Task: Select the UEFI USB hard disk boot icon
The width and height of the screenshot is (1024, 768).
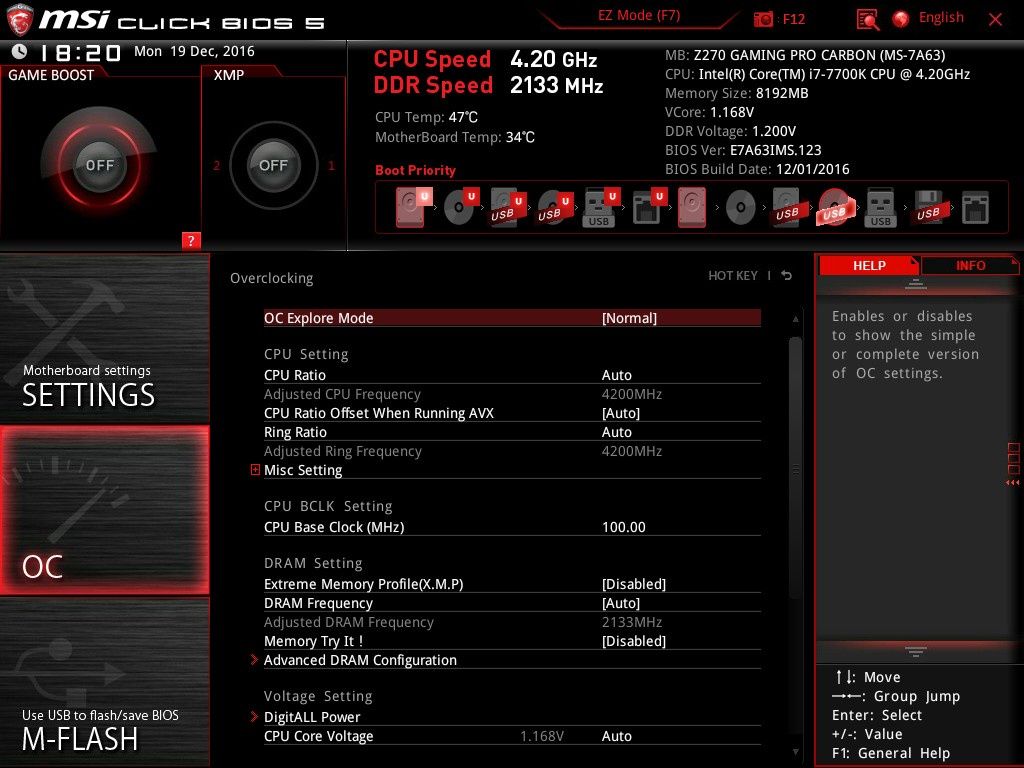Action: point(508,207)
